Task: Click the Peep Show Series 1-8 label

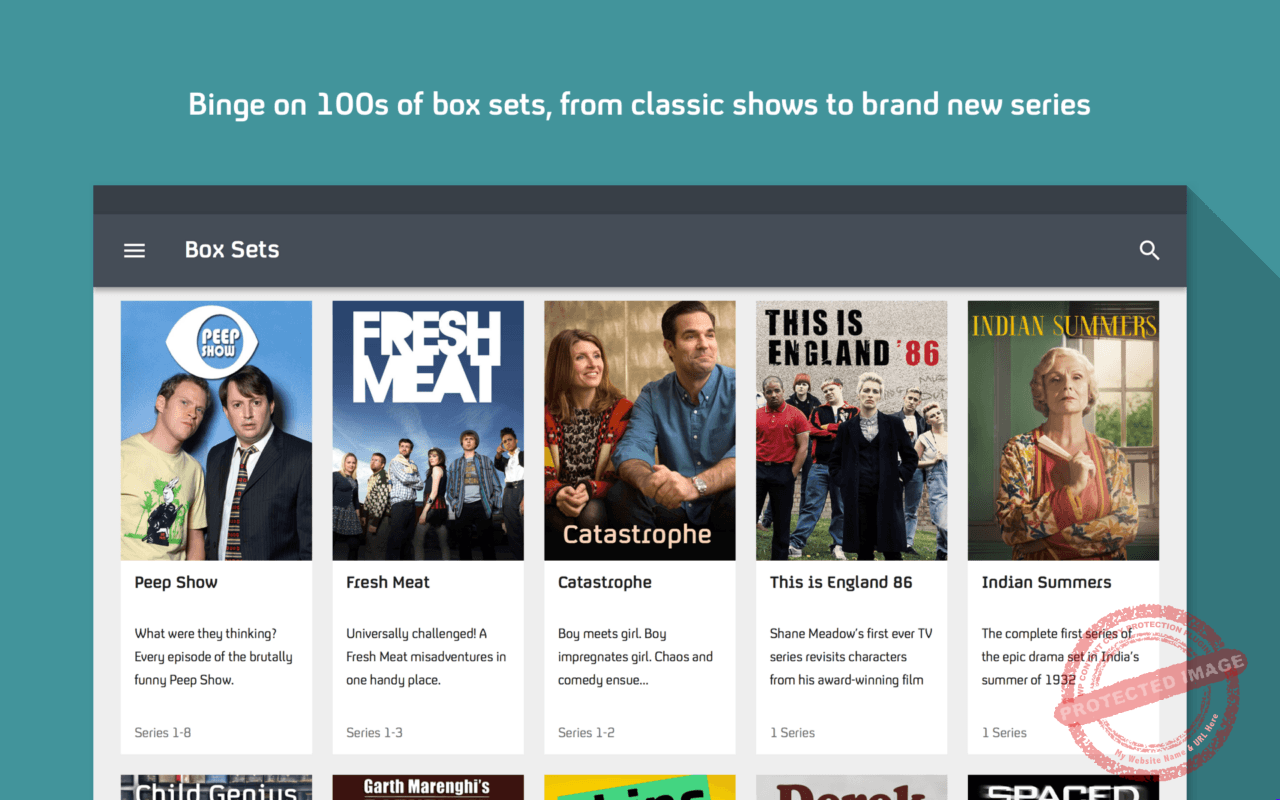Action: [163, 733]
